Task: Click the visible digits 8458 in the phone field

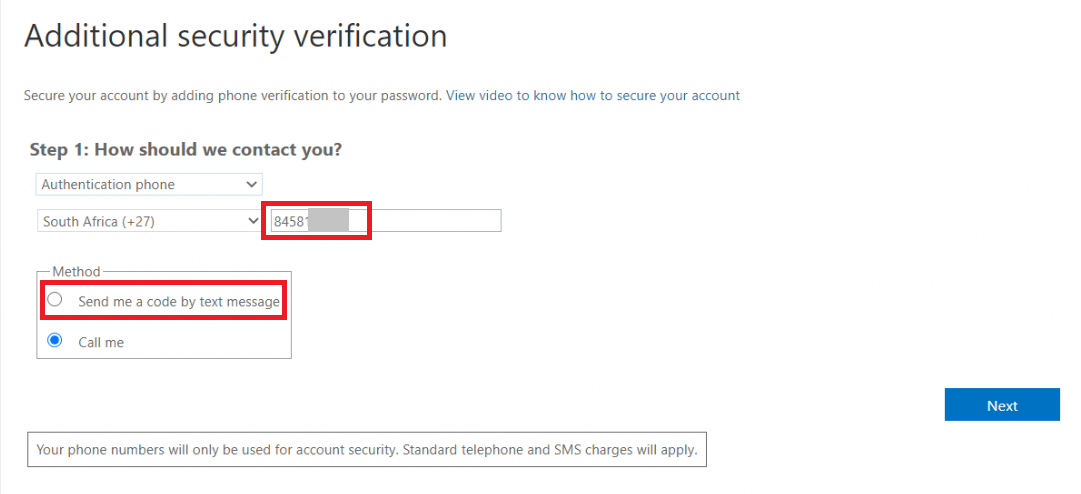Action: [x=290, y=221]
